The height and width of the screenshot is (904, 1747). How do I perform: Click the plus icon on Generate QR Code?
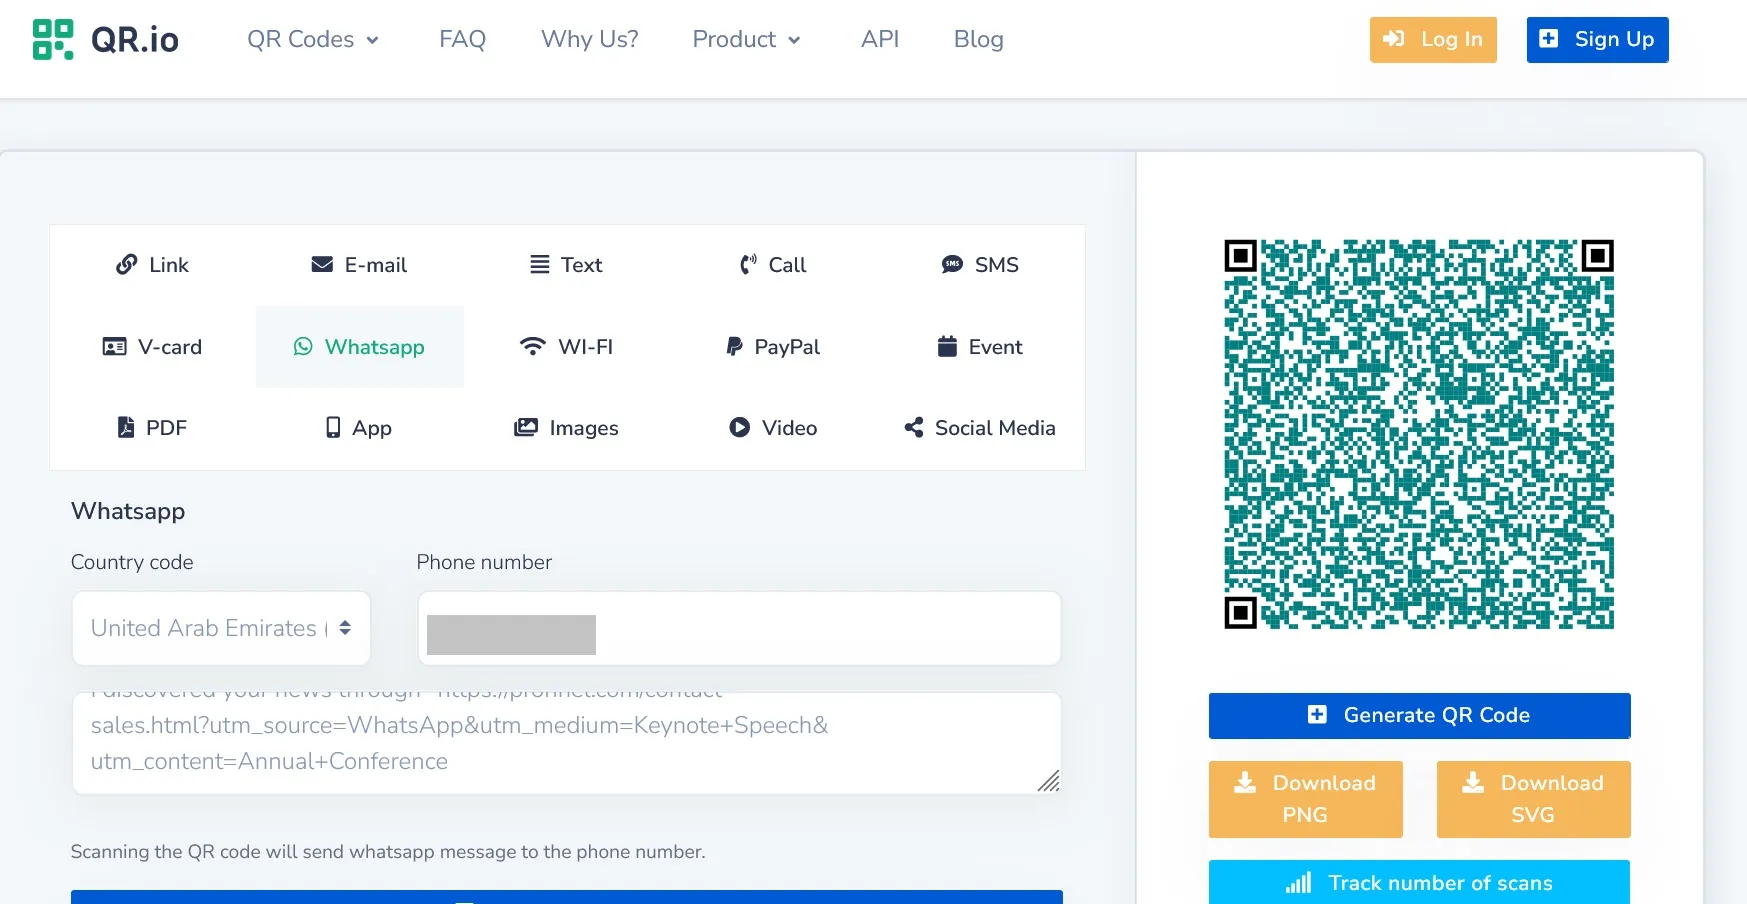[x=1318, y=715]
